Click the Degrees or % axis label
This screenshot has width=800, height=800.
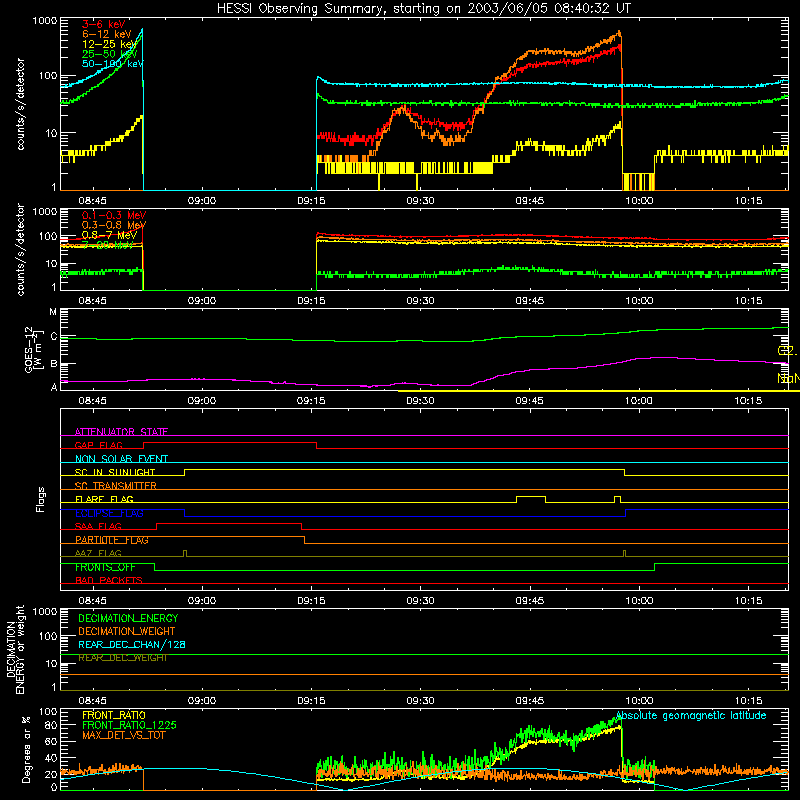click(x=26, y=749)
